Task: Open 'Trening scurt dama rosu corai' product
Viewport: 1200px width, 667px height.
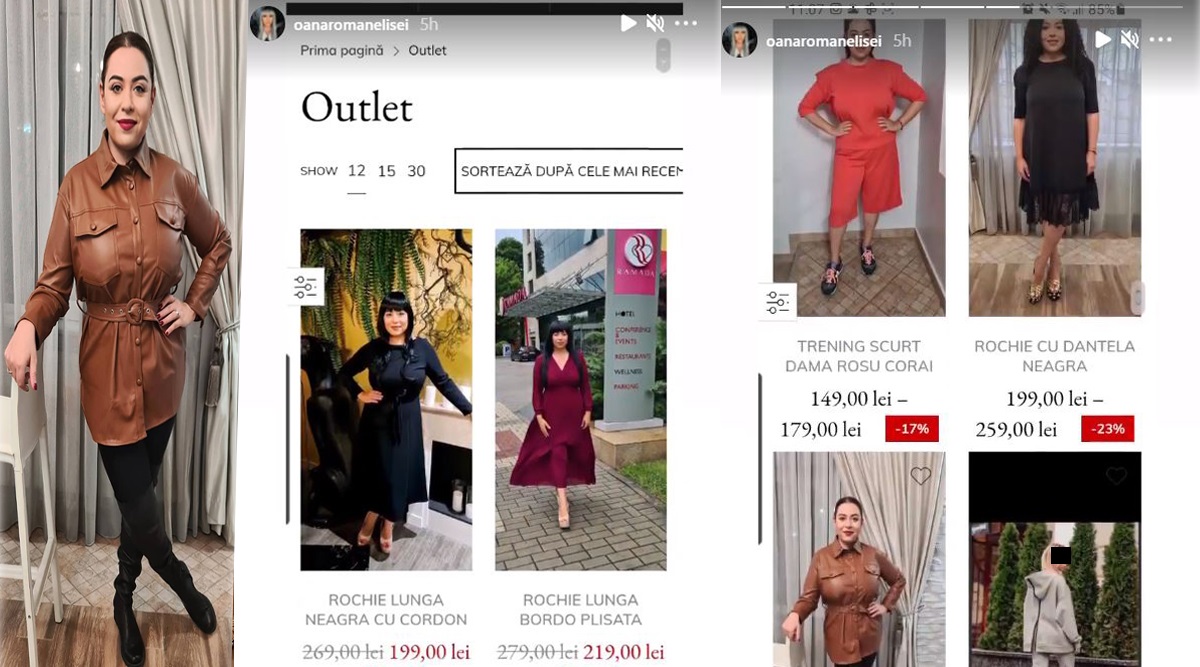Action: click(859, 356)
